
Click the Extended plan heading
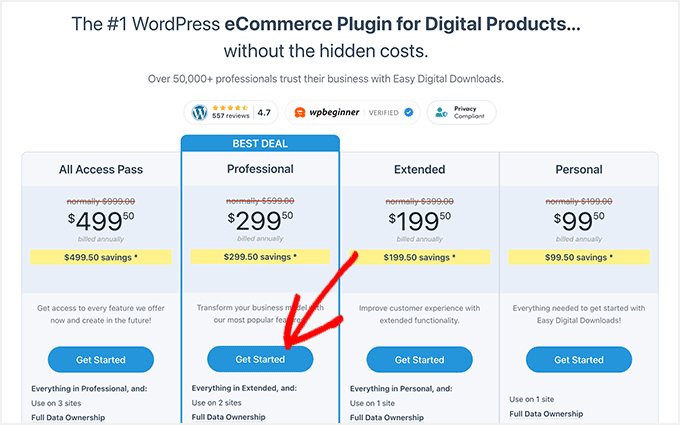click(x=419, y=170)
